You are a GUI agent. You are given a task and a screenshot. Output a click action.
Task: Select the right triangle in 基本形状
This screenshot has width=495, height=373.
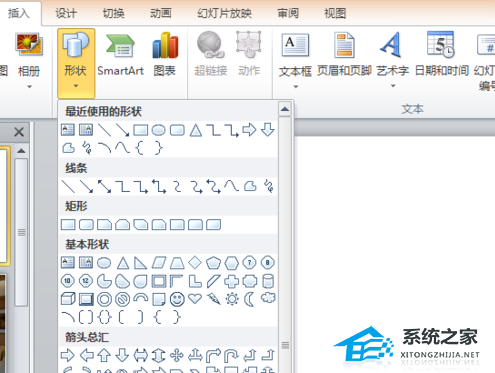pyautogui.click(x=140, y=263)
